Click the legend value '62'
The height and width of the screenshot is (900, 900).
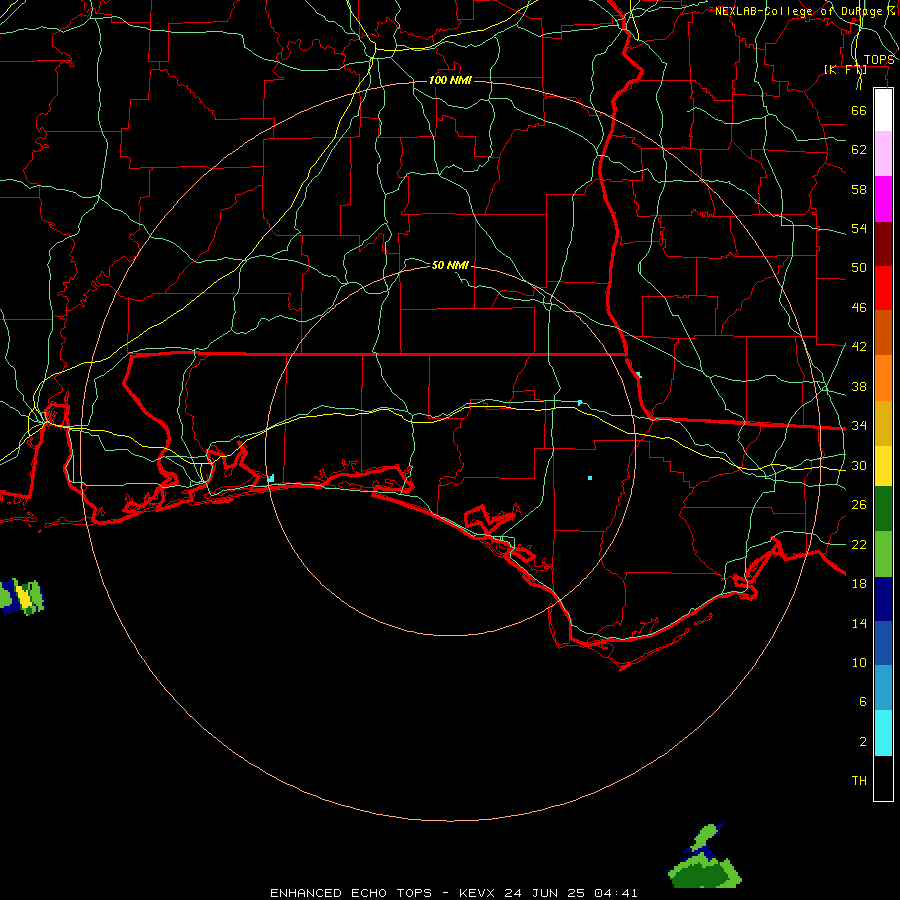point(859,150)
